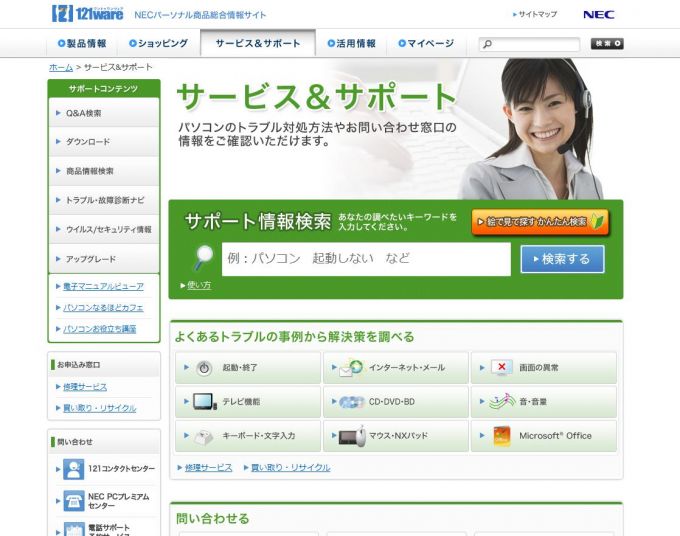Click 121コンタクトセンター text link

point(121,468)
